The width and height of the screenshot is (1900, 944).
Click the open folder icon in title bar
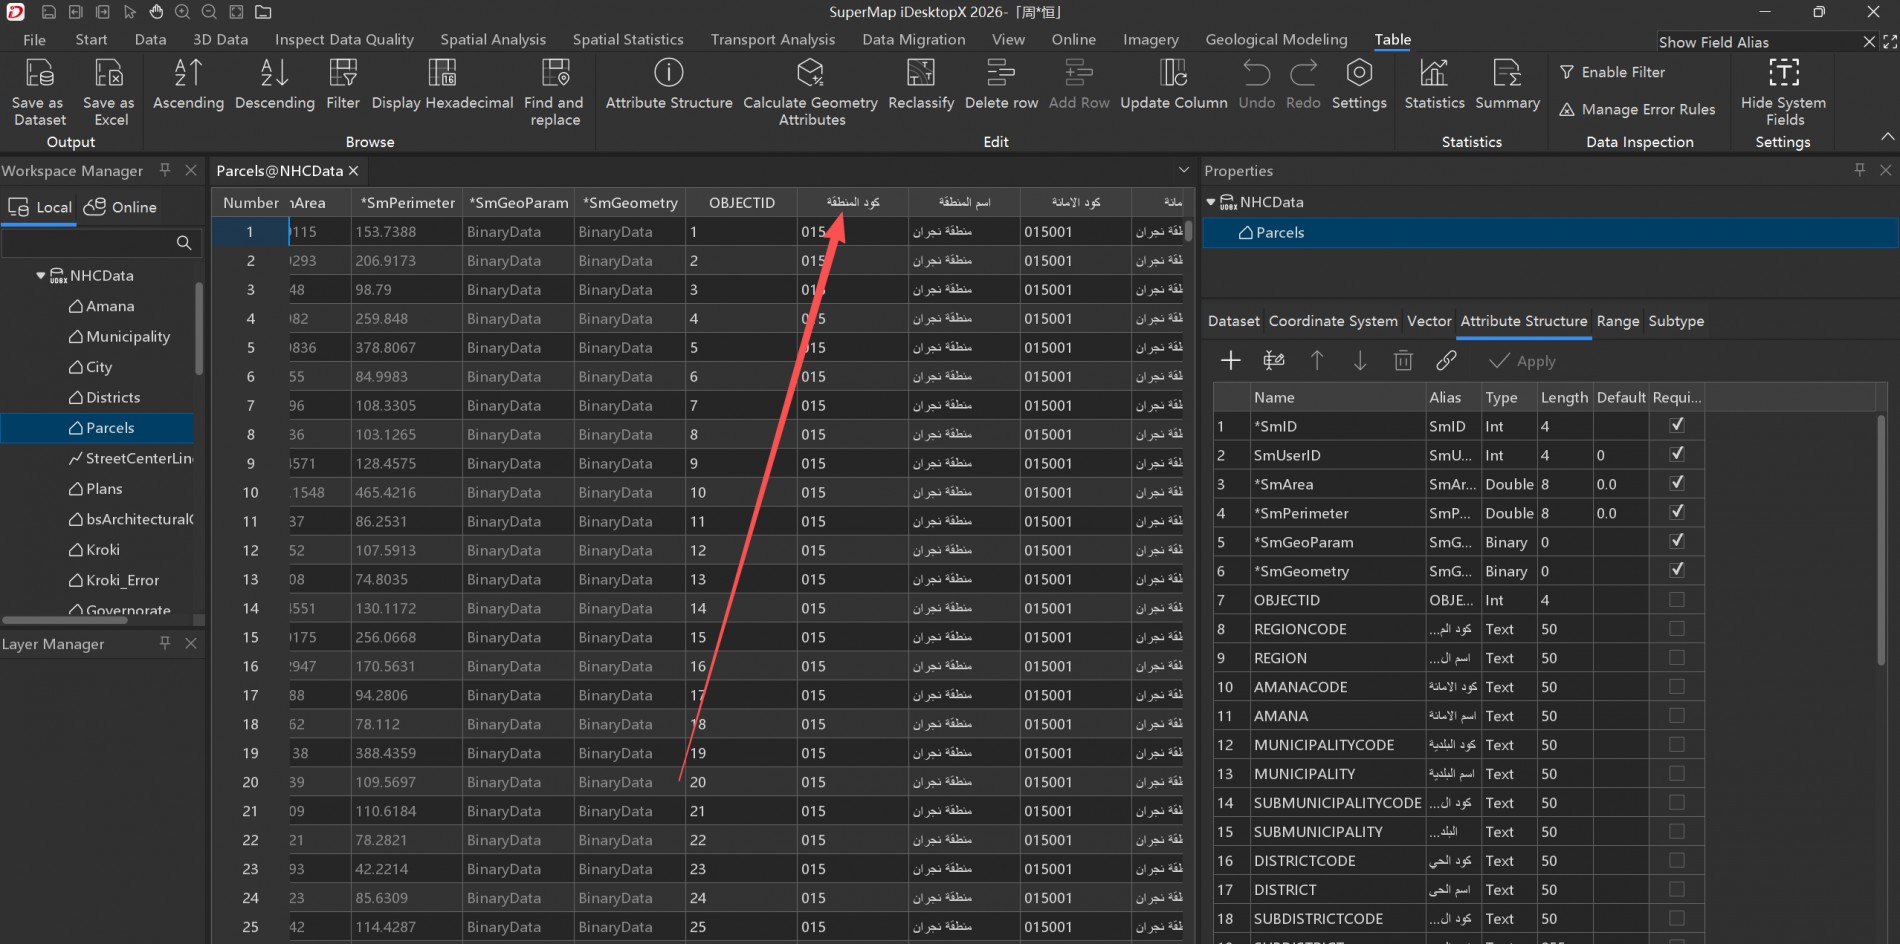[263, 12]
